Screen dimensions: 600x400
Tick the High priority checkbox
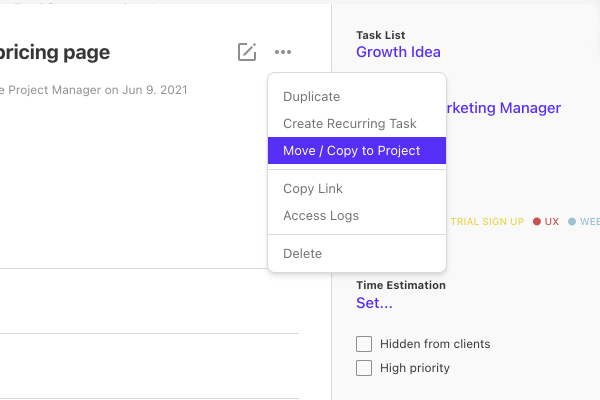tap(364, 368)
